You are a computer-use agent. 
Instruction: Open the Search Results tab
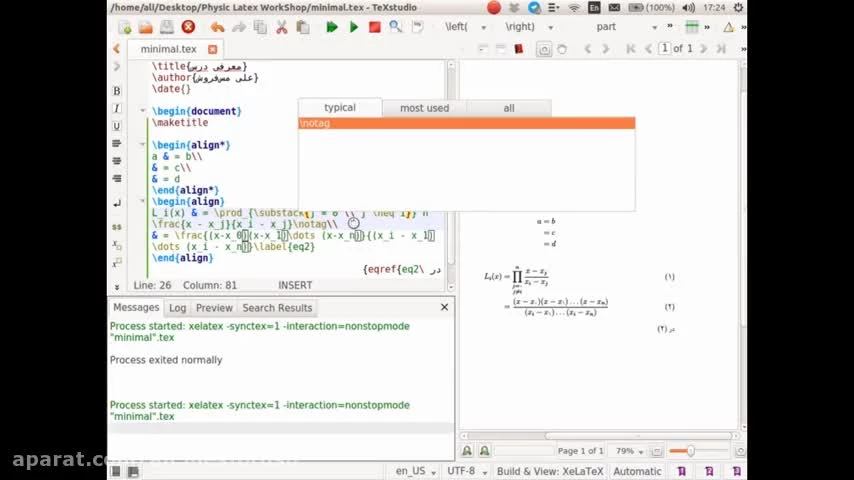277,308
